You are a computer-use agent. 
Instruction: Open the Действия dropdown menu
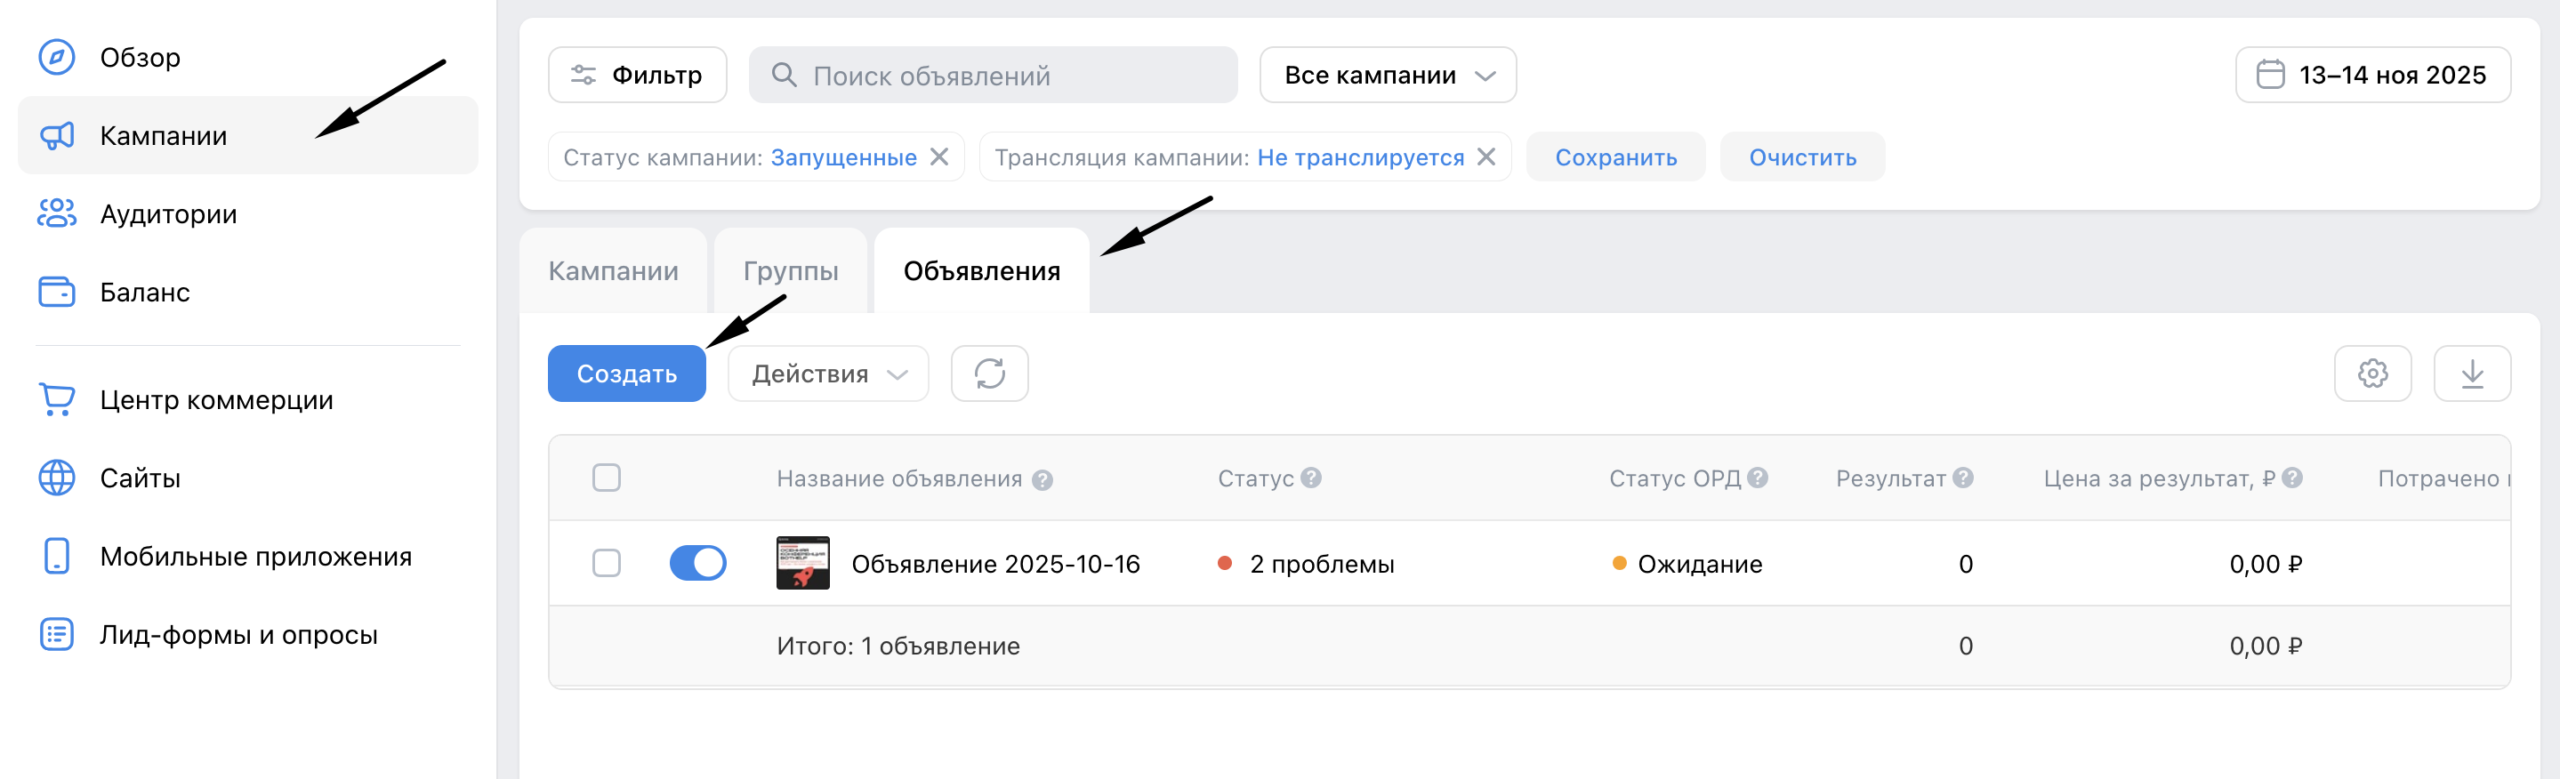coord(828,374)
